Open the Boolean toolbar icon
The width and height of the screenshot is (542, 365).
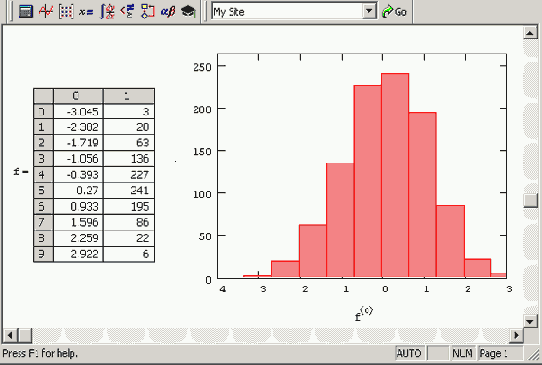point(127,11)
